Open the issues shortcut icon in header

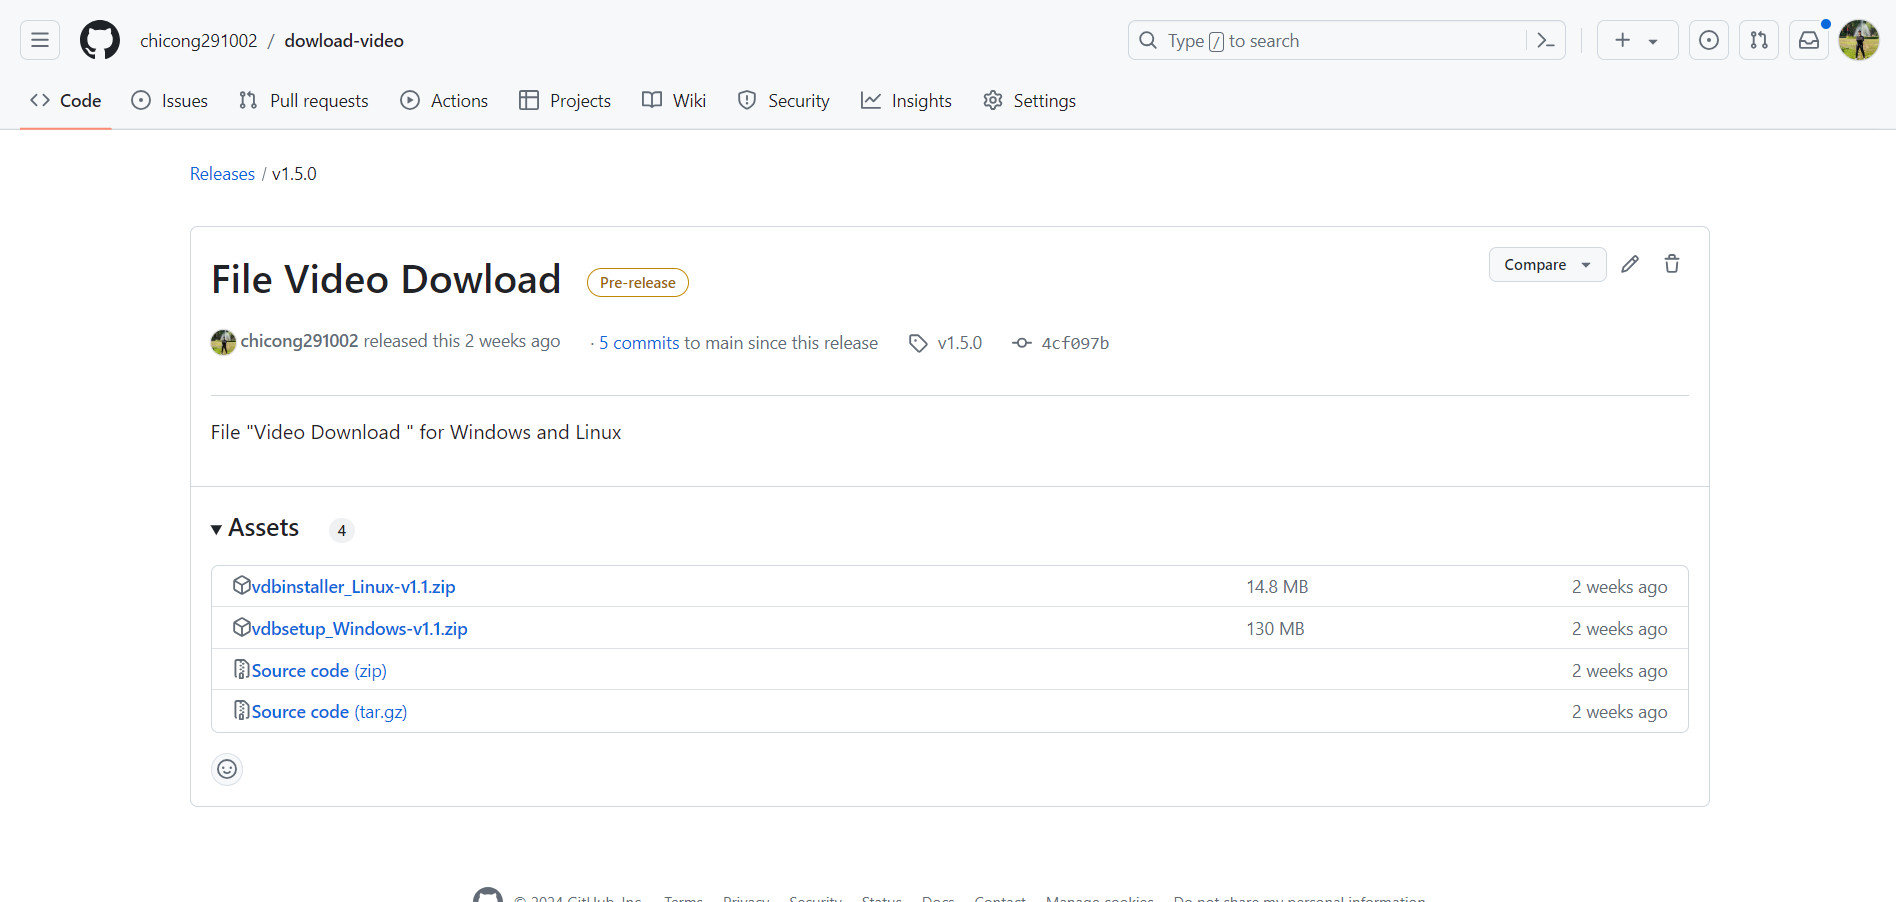pyautogui.click(x=1709, y=40)
